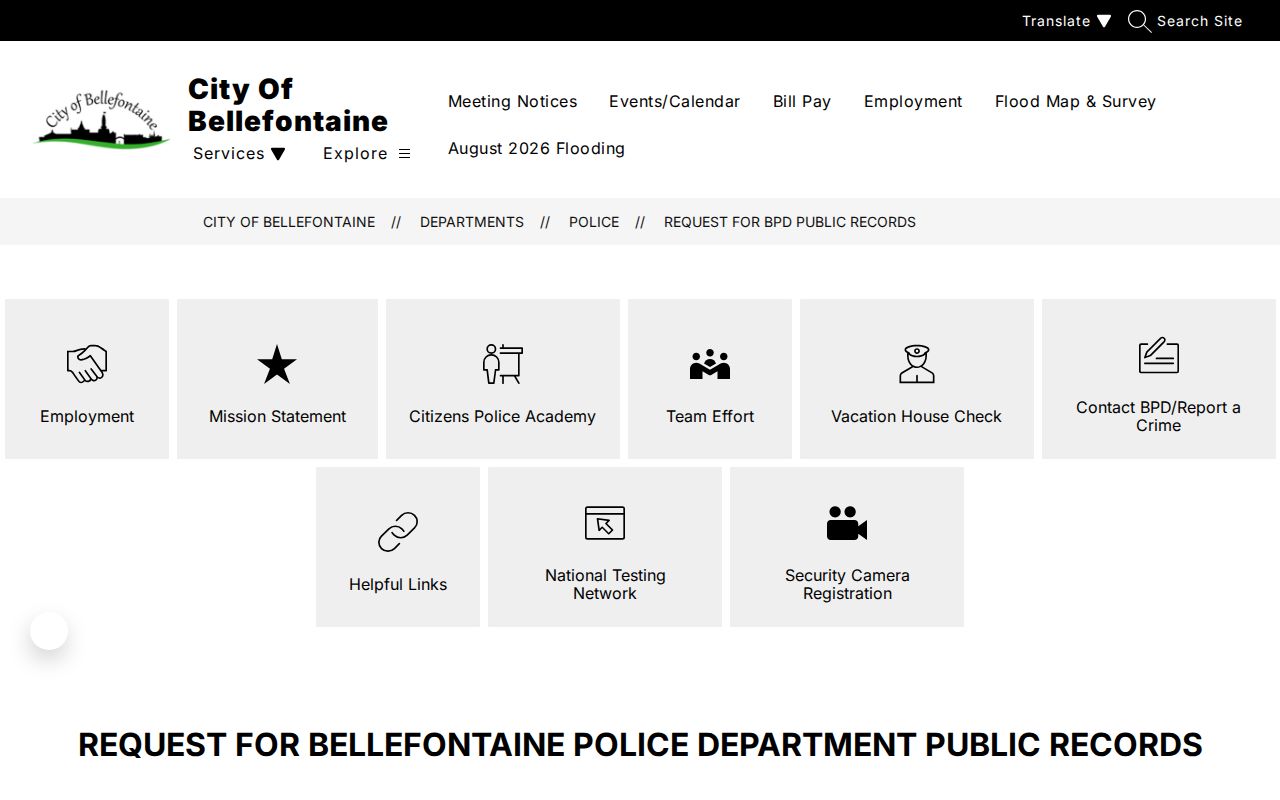Click the City Of Bellefontaine site title
The height and width of the screenshot is (800, 1280).
click(288, 104)
